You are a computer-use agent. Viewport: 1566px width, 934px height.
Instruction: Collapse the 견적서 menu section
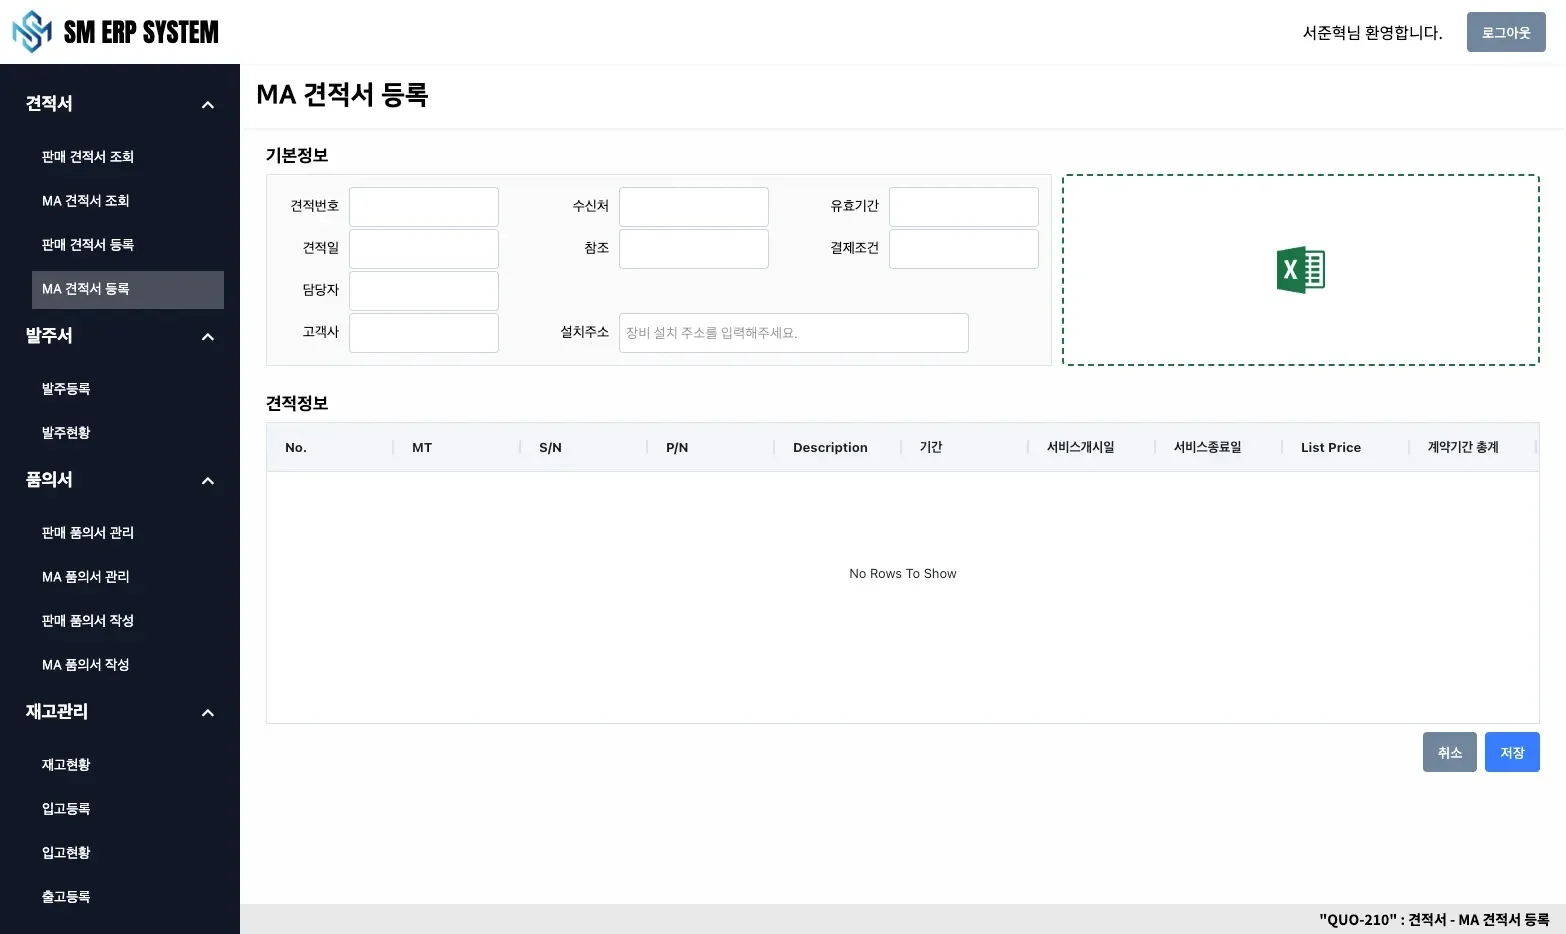point(208,105)
